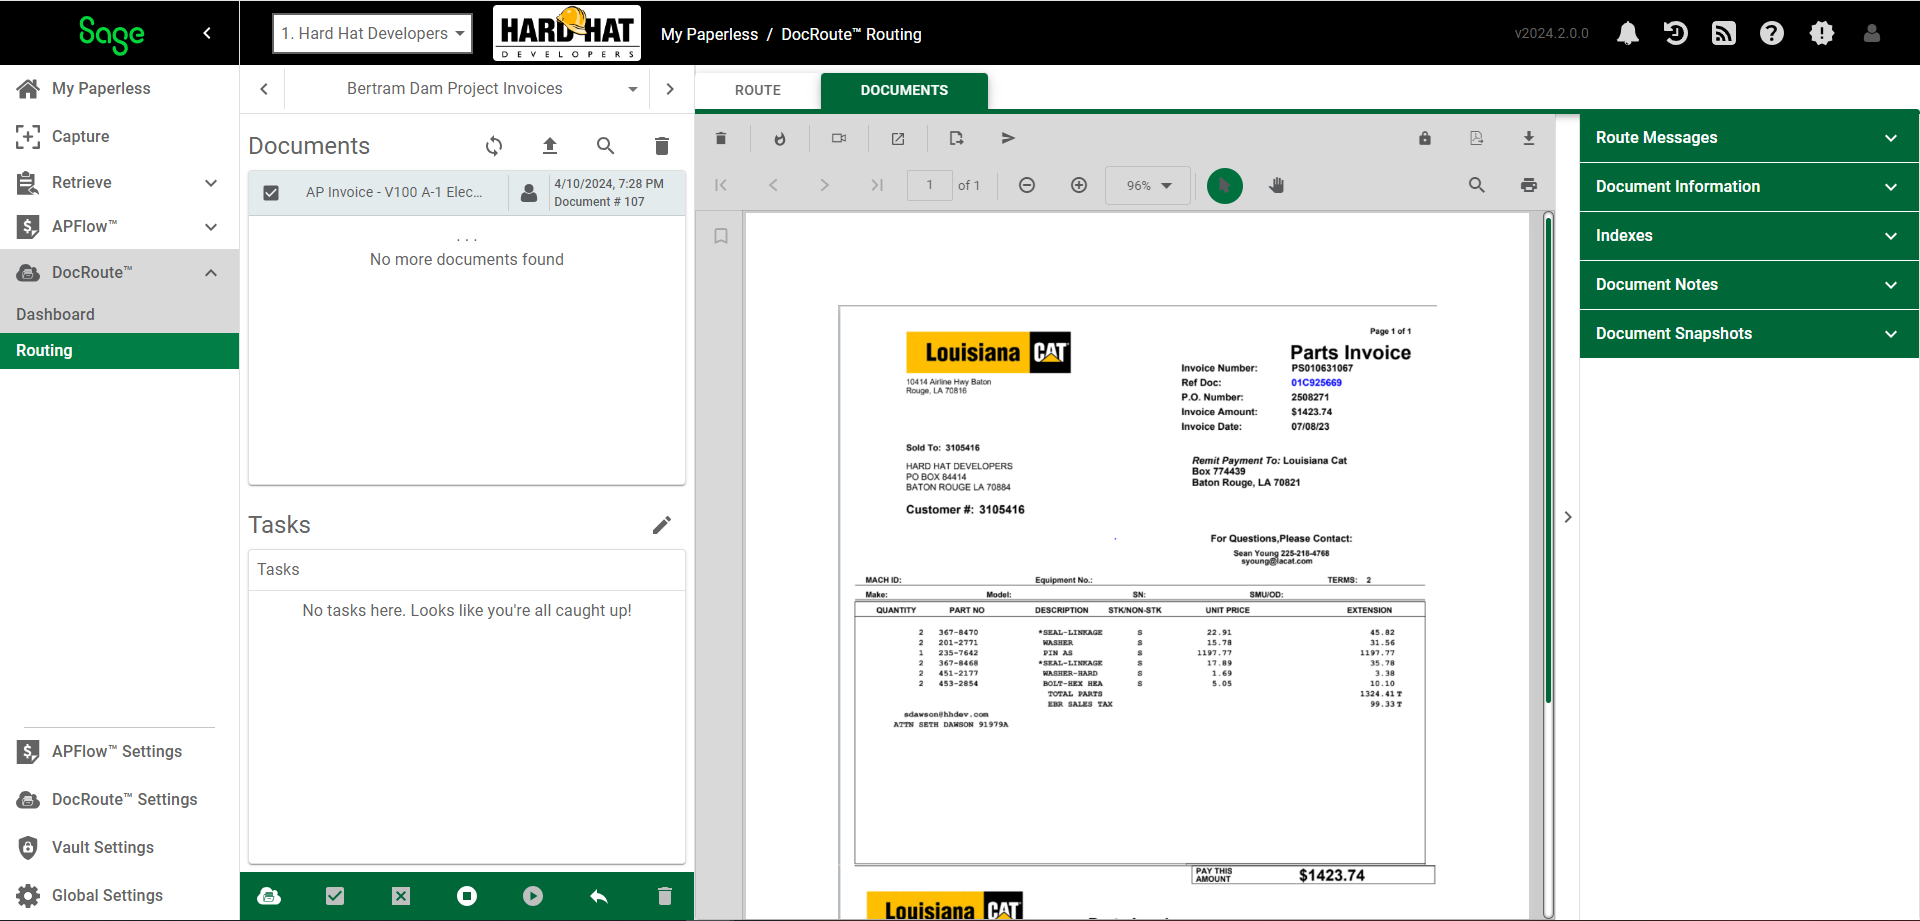Activate the green pointer select tool
Viewport: 1920px width, 921px height.
click(x=1225, y=185)
